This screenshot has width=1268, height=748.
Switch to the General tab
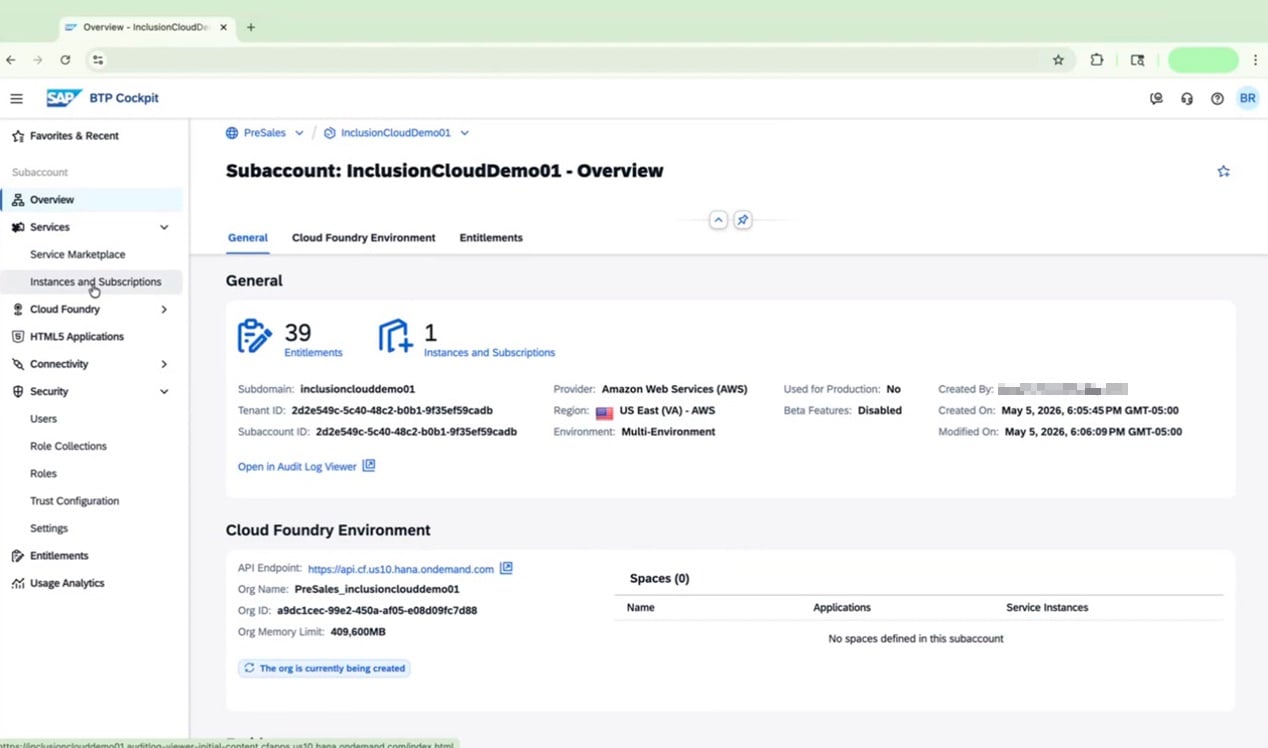[x=248, y=238]
